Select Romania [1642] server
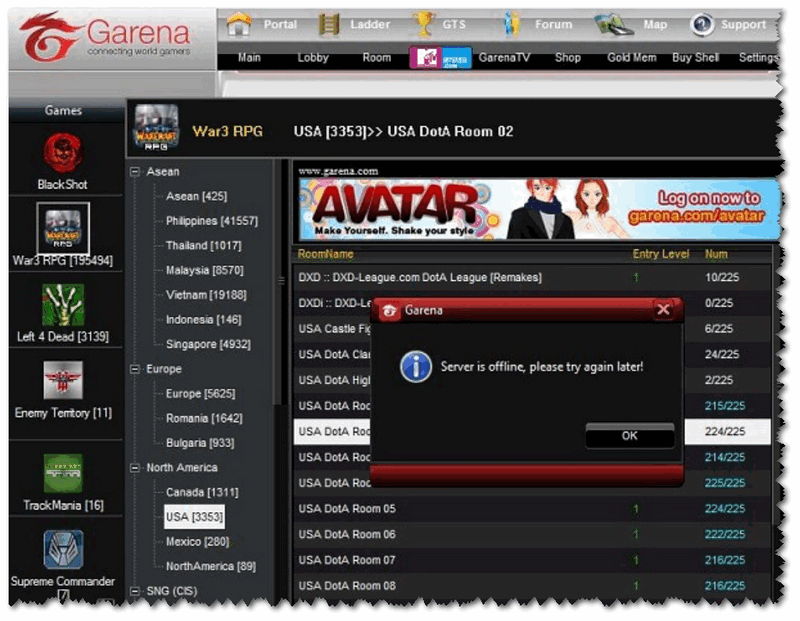The width and height of the screenshot is (800, 621). click(x=204, y=418)
